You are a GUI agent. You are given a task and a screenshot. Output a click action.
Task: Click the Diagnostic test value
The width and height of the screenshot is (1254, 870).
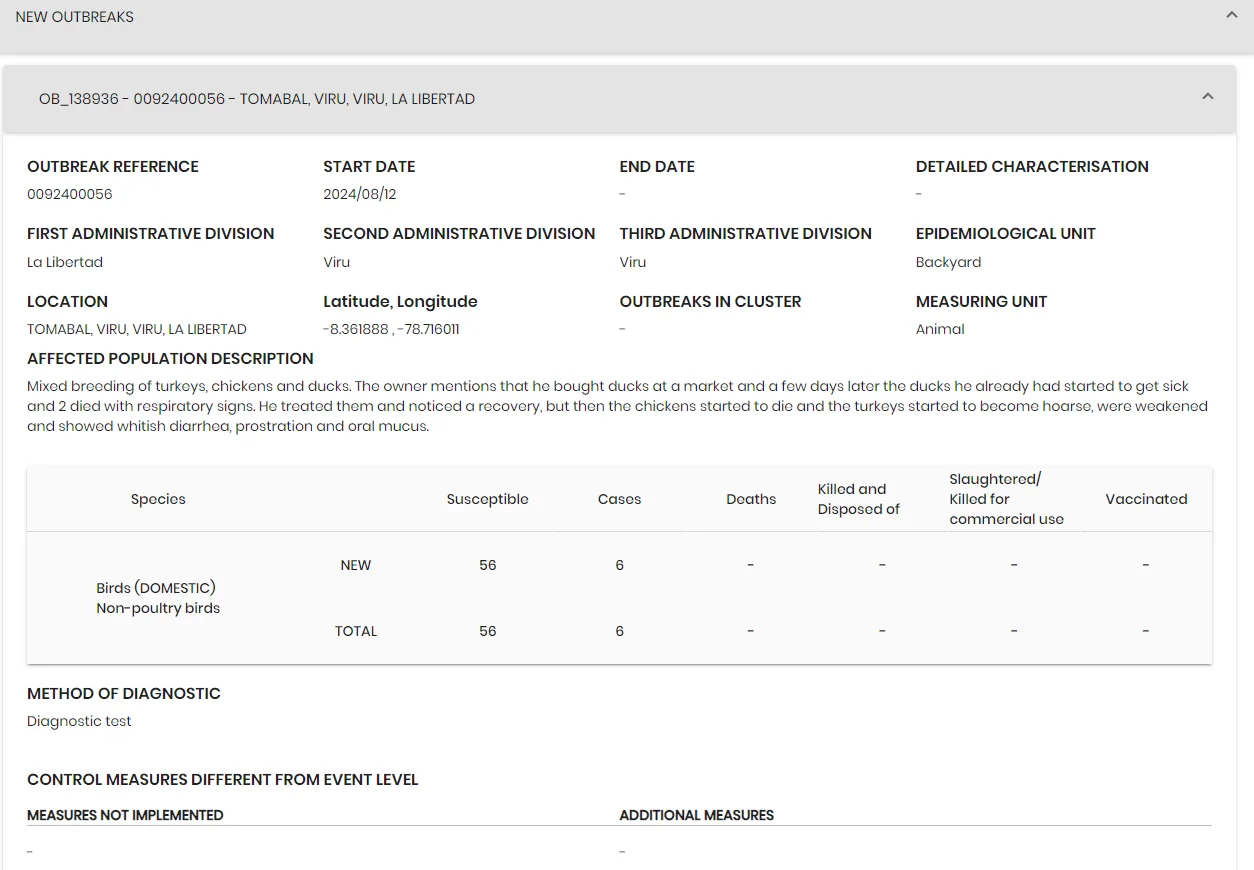(x=79, y=721)
